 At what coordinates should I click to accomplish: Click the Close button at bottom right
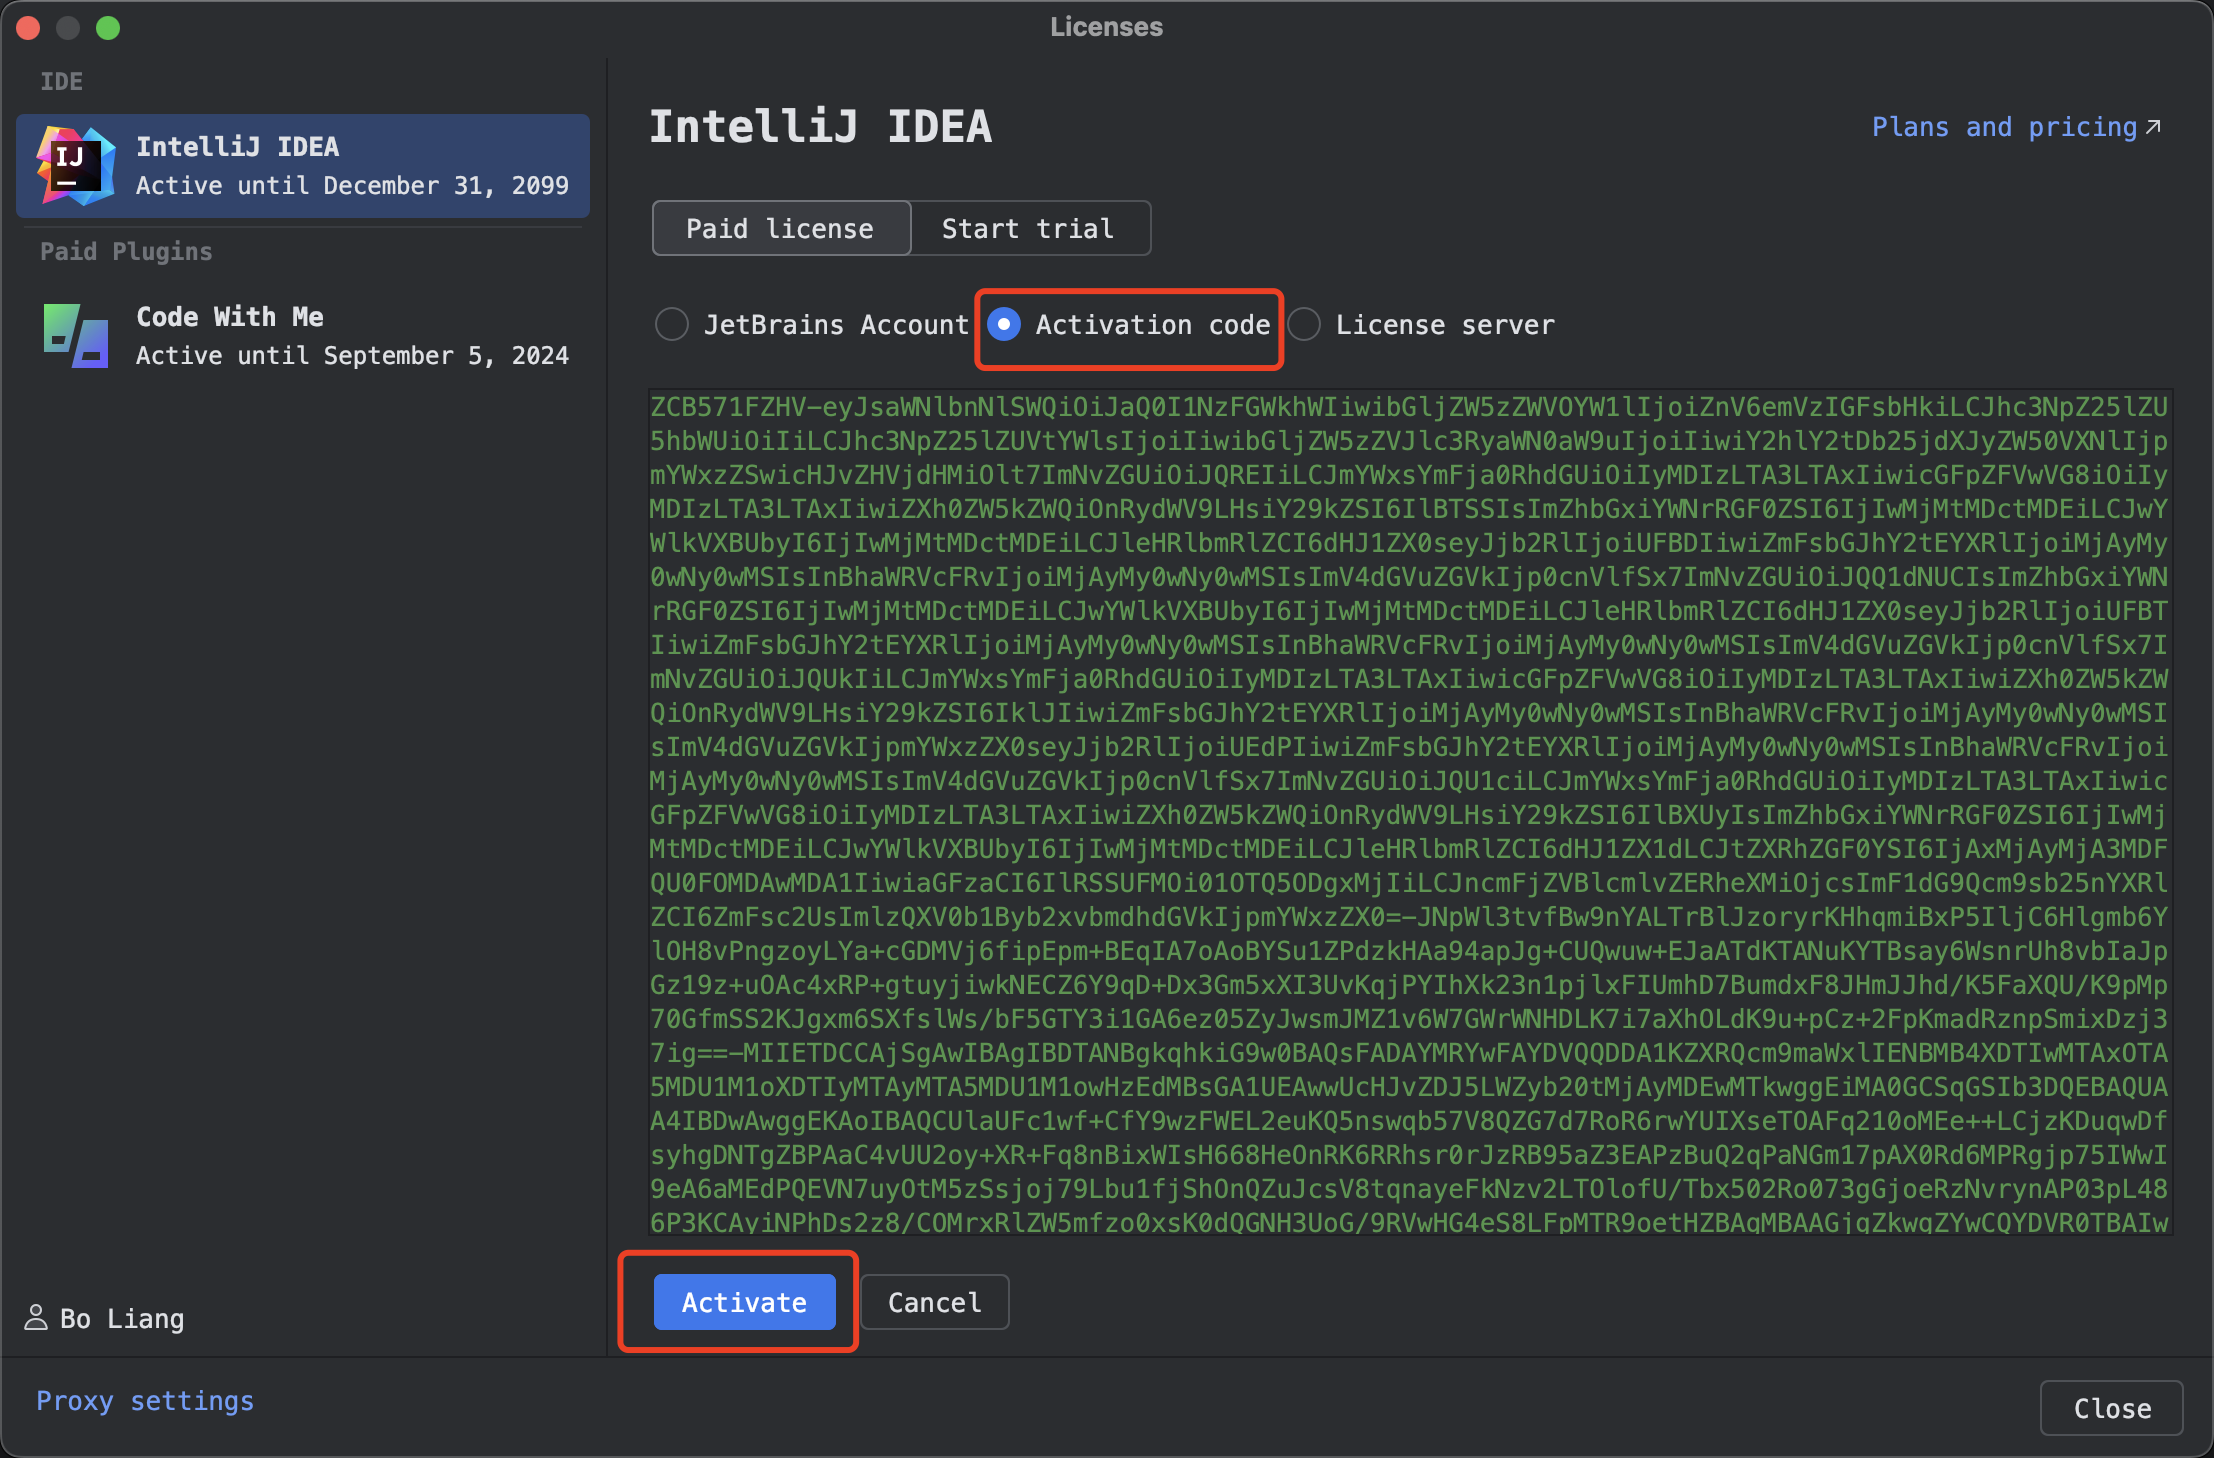[x=2112, y=1408]
